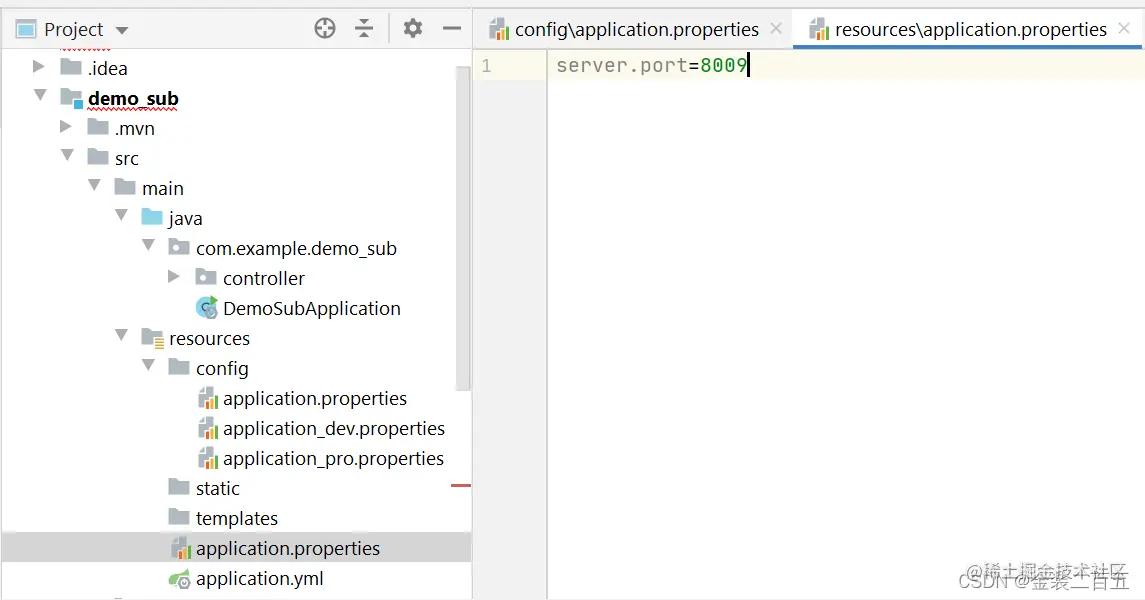This screenshot has height=600, width=1145.
Task: Open Project panel settings gear
Action: [413, 28]
